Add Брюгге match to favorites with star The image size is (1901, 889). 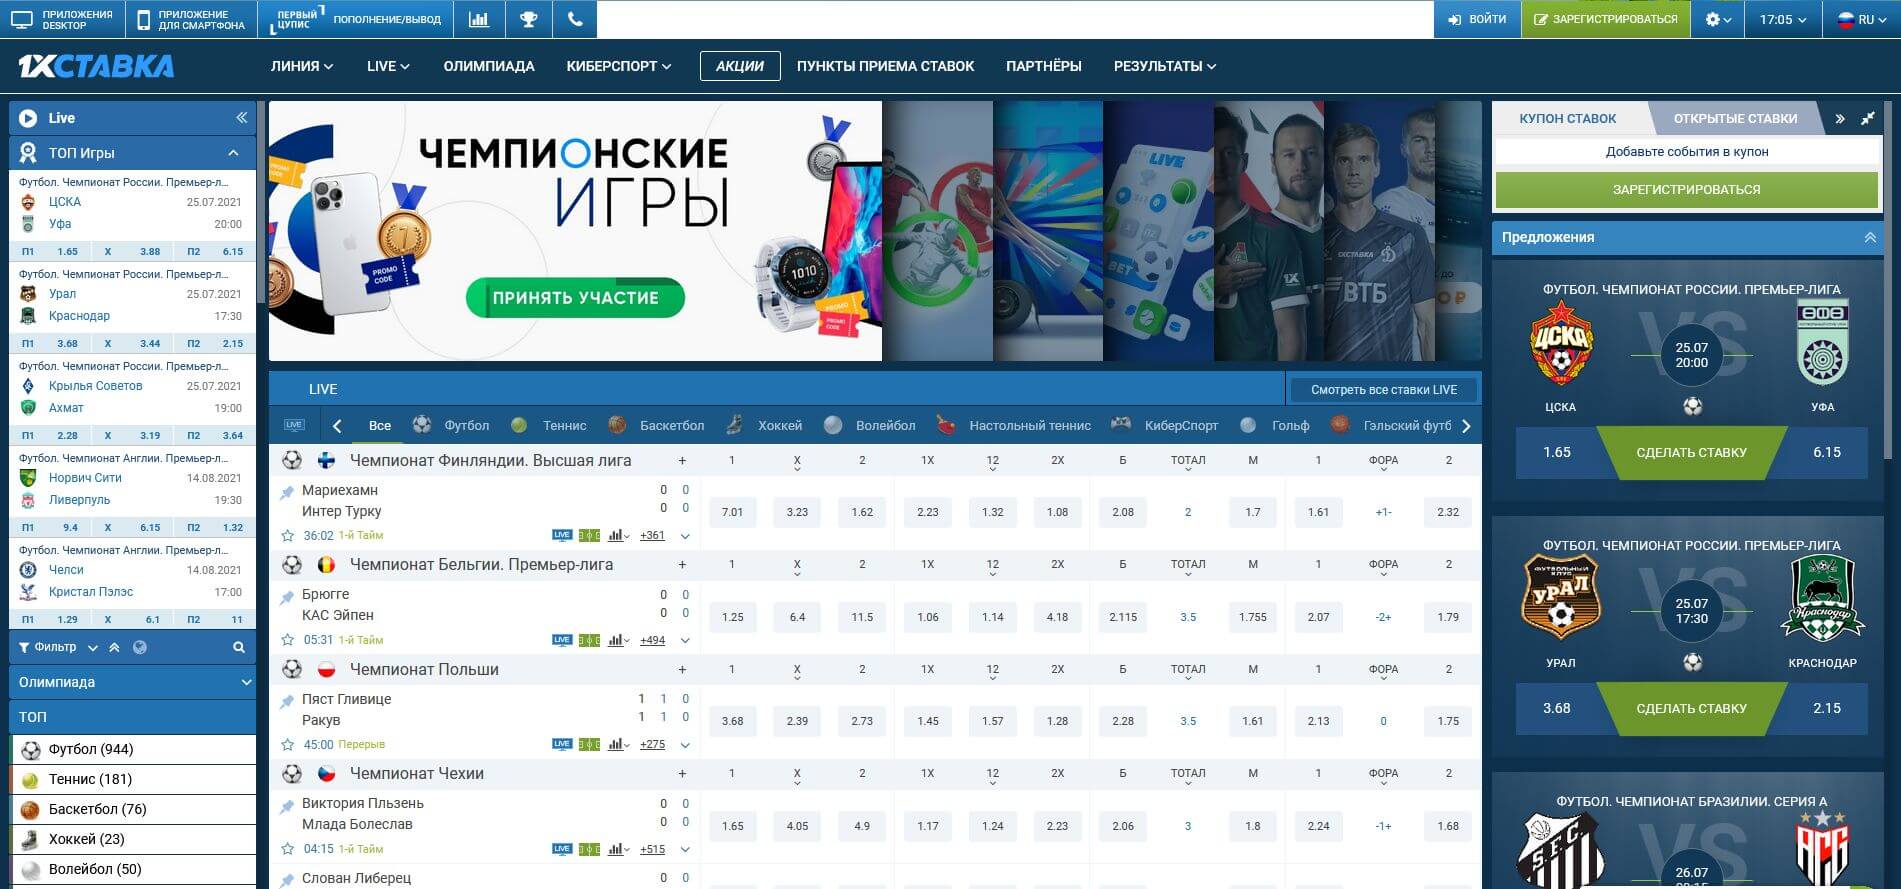(288, 640)
